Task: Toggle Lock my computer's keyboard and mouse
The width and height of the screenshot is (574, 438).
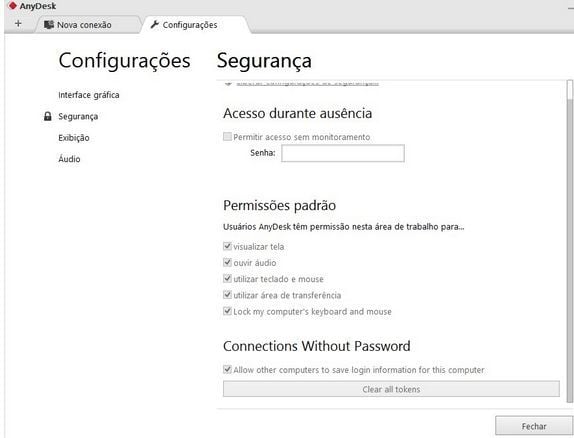Action: (227, 311)
